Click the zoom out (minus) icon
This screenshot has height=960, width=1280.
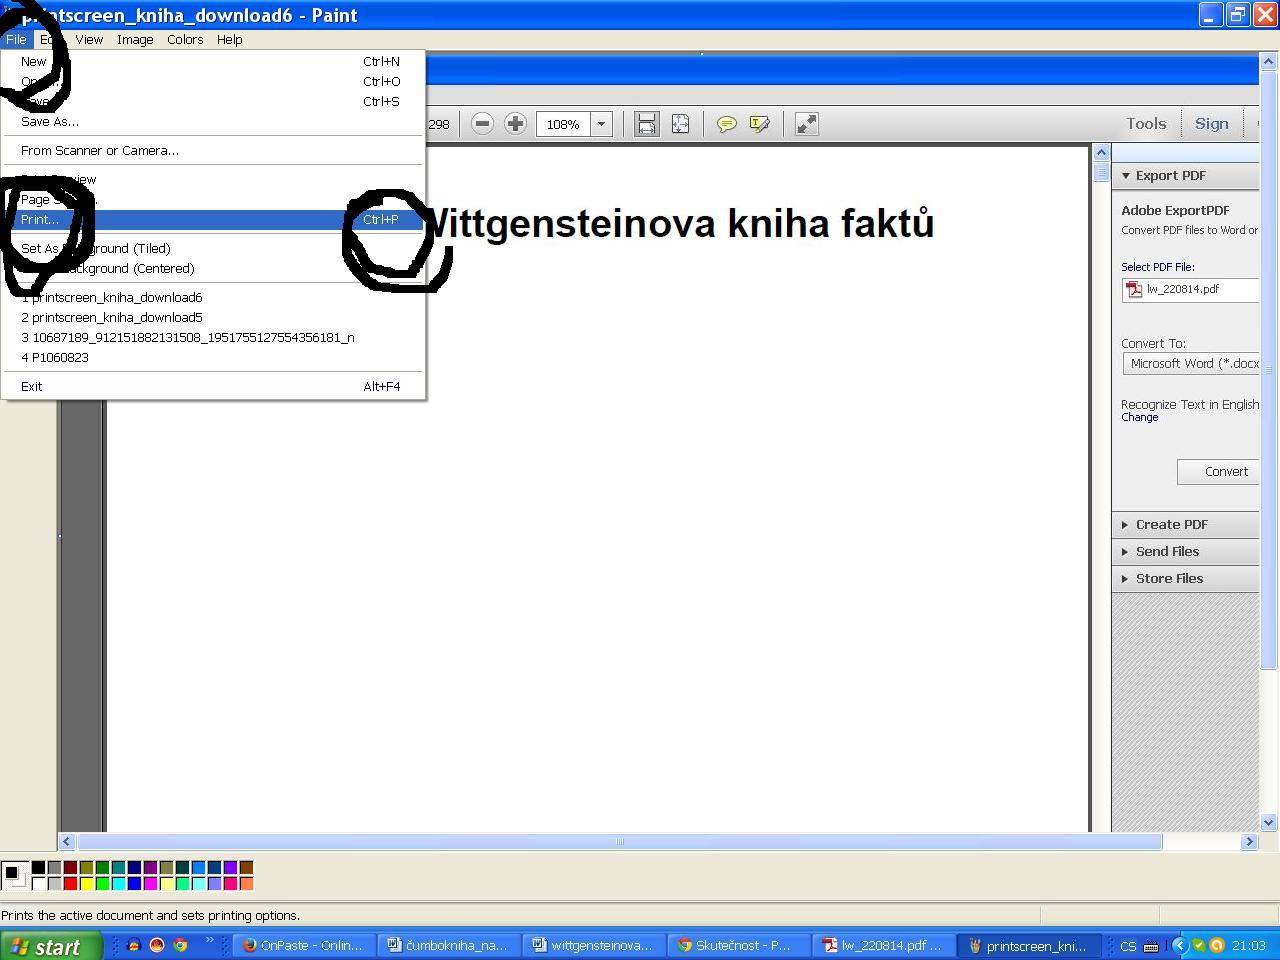point(483,123)
